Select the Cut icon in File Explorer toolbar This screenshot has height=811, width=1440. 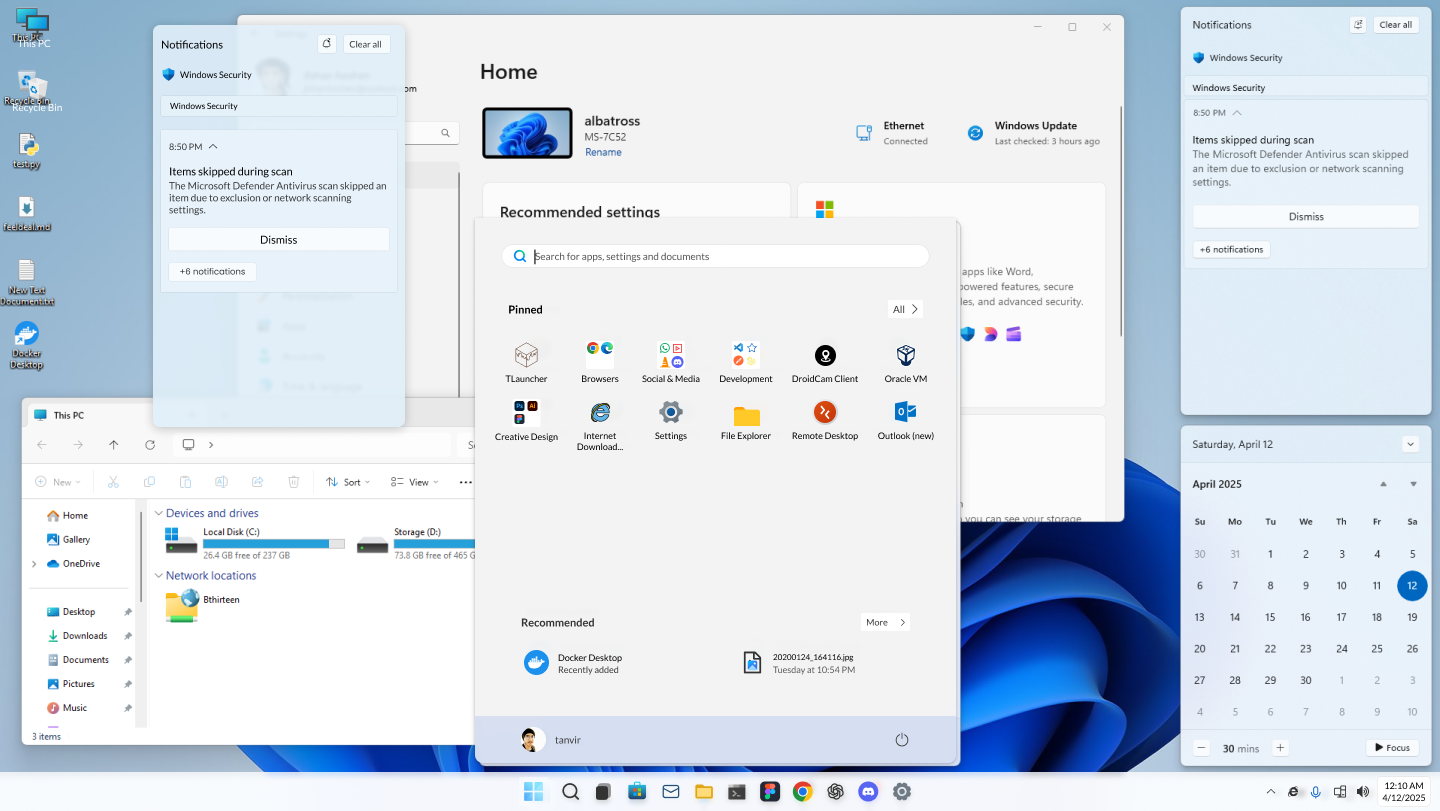pyautogui.click(x=114, y=481)
